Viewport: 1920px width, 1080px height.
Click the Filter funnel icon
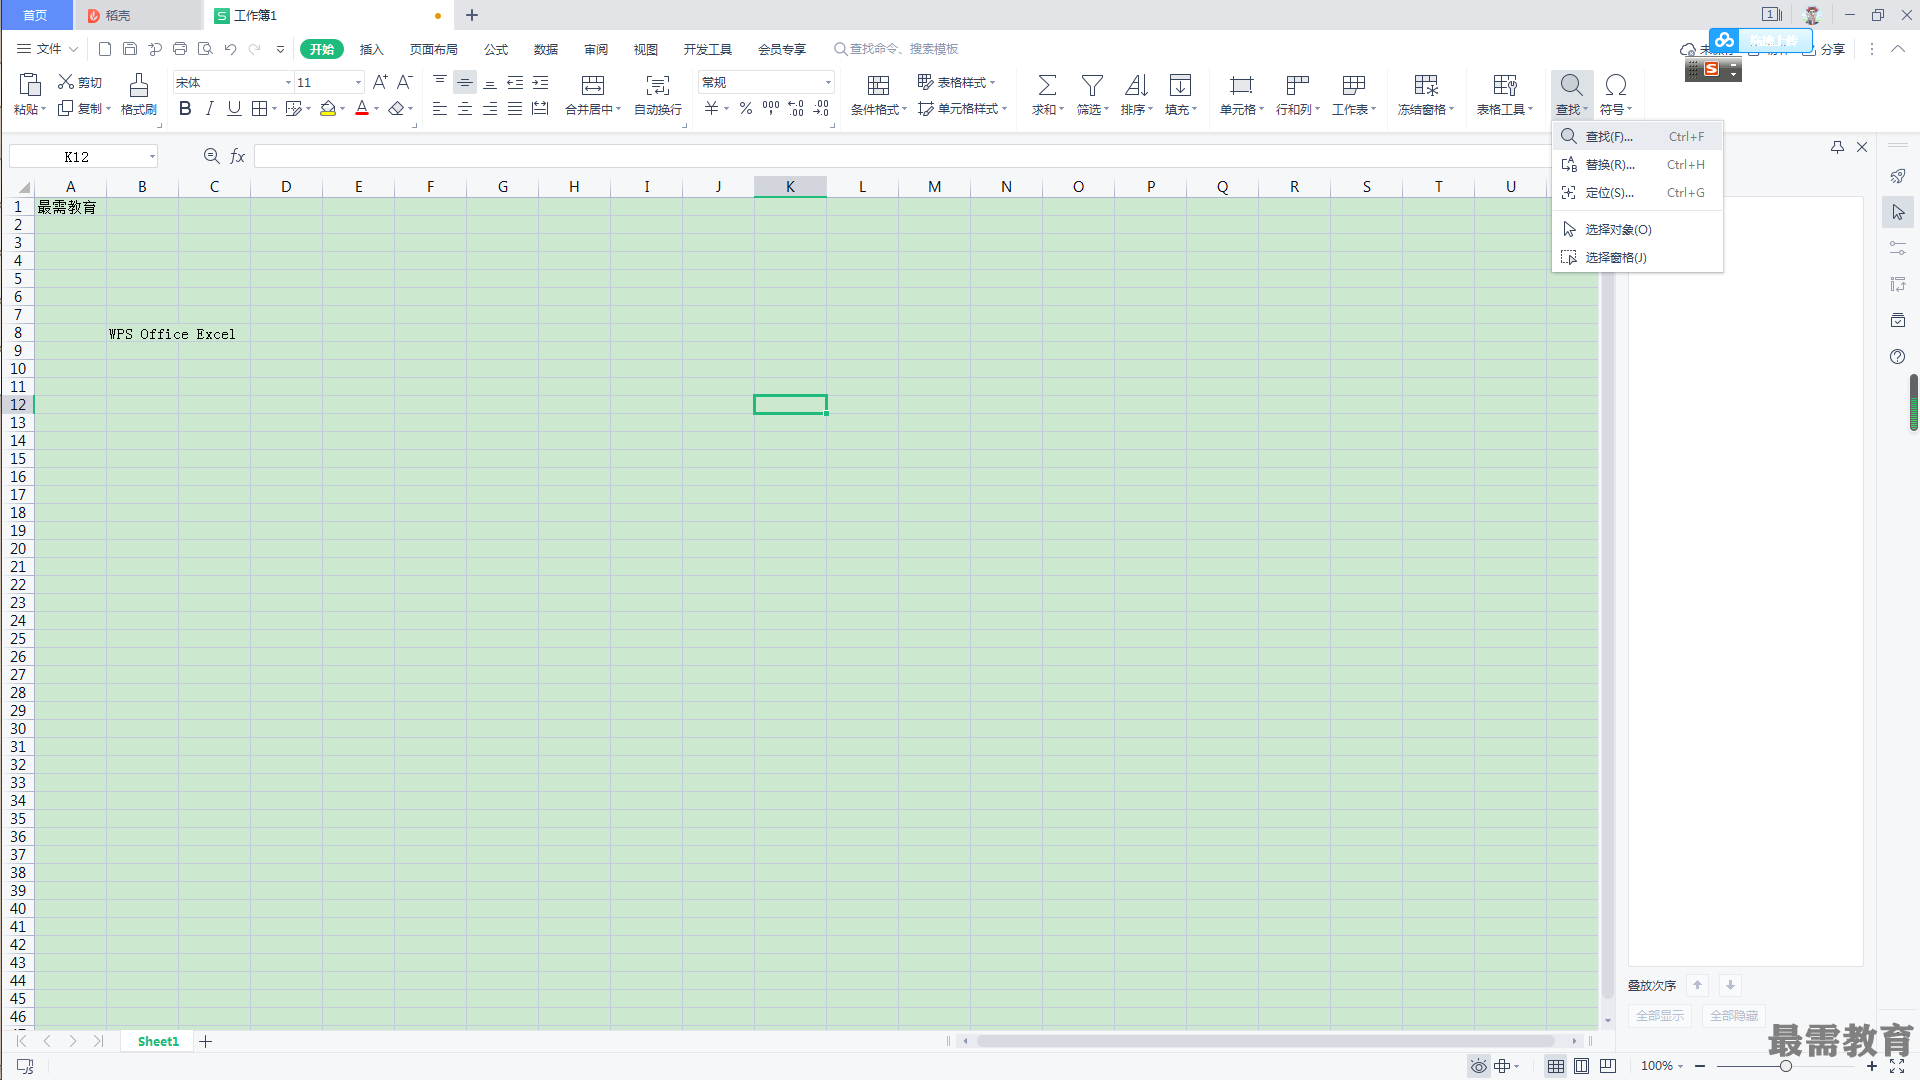[1093, 85]
